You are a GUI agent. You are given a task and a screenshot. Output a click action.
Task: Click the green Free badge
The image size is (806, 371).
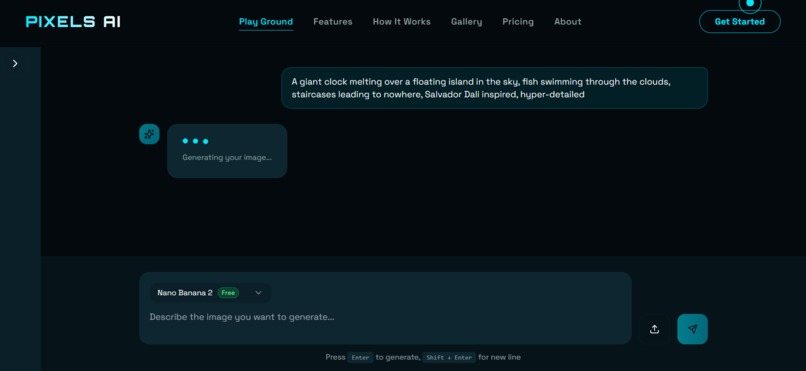[x=228, y=293]
